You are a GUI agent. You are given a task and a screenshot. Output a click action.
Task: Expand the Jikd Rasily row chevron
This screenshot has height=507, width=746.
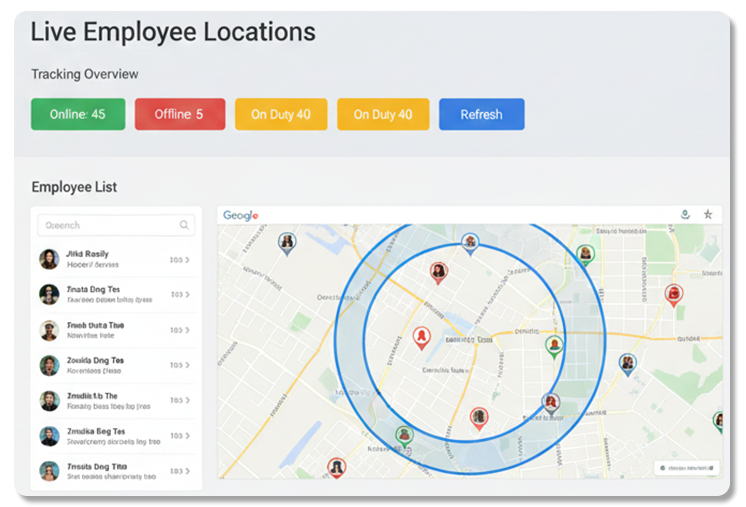click(187, 260)
